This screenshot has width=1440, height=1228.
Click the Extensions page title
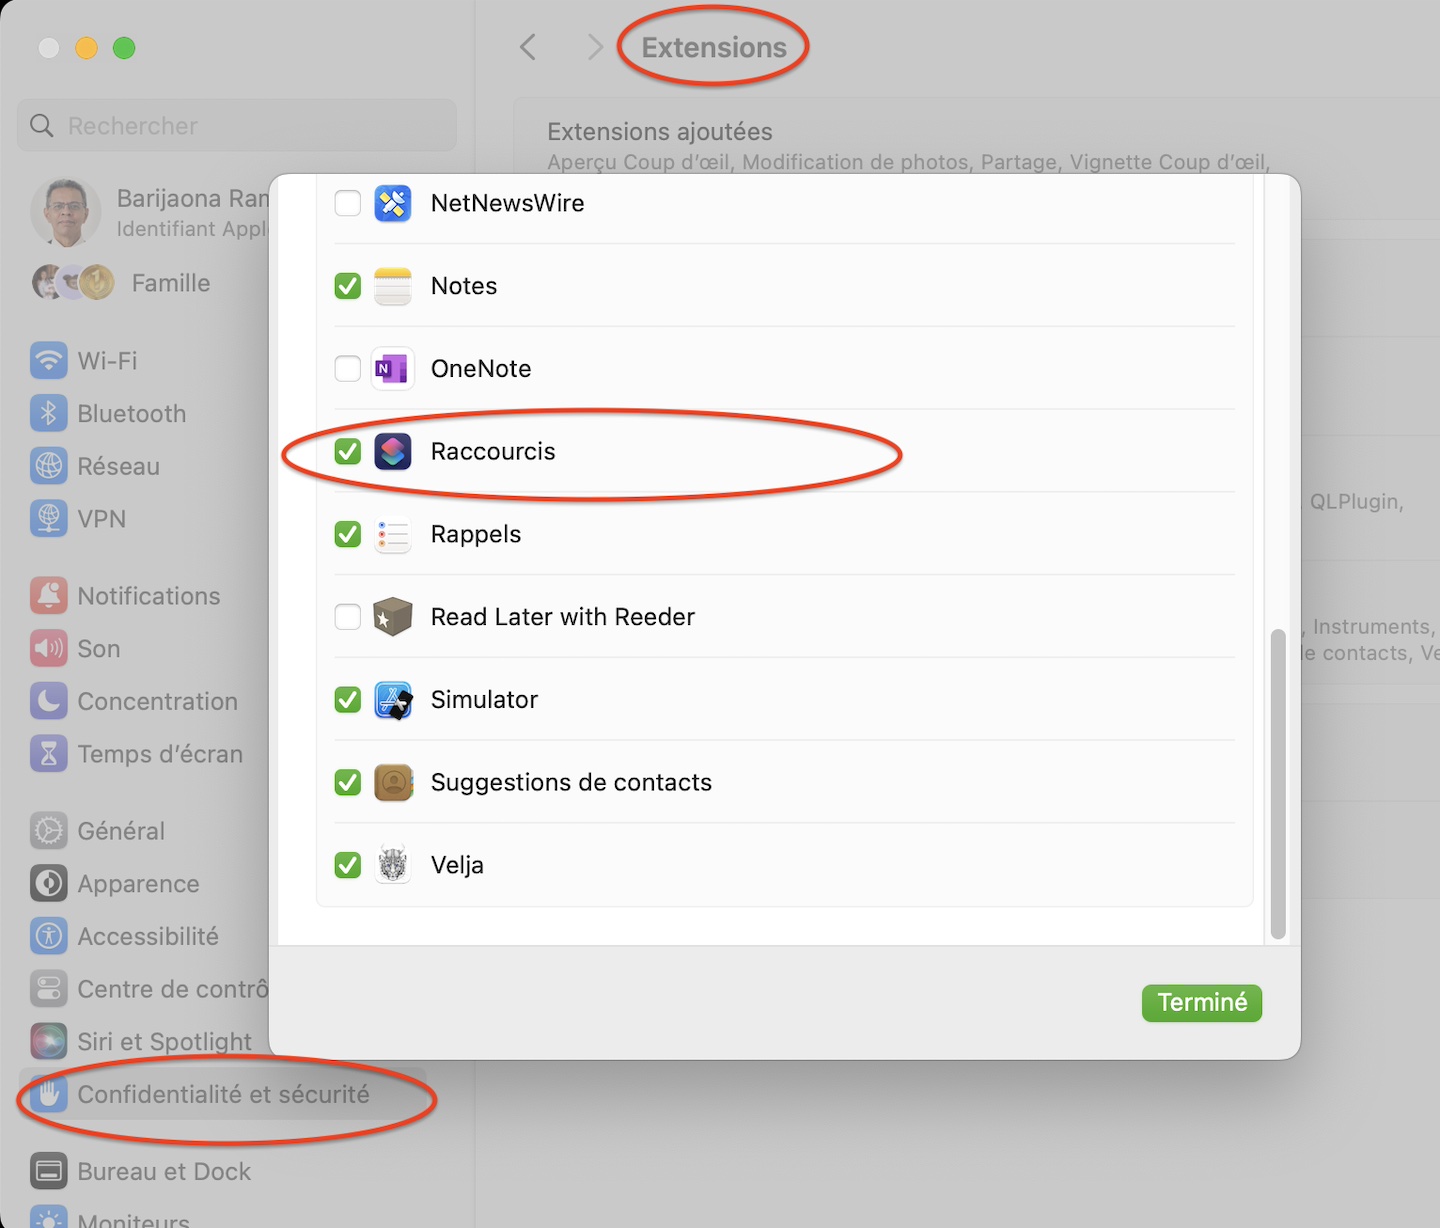click(x=714, y=47)
